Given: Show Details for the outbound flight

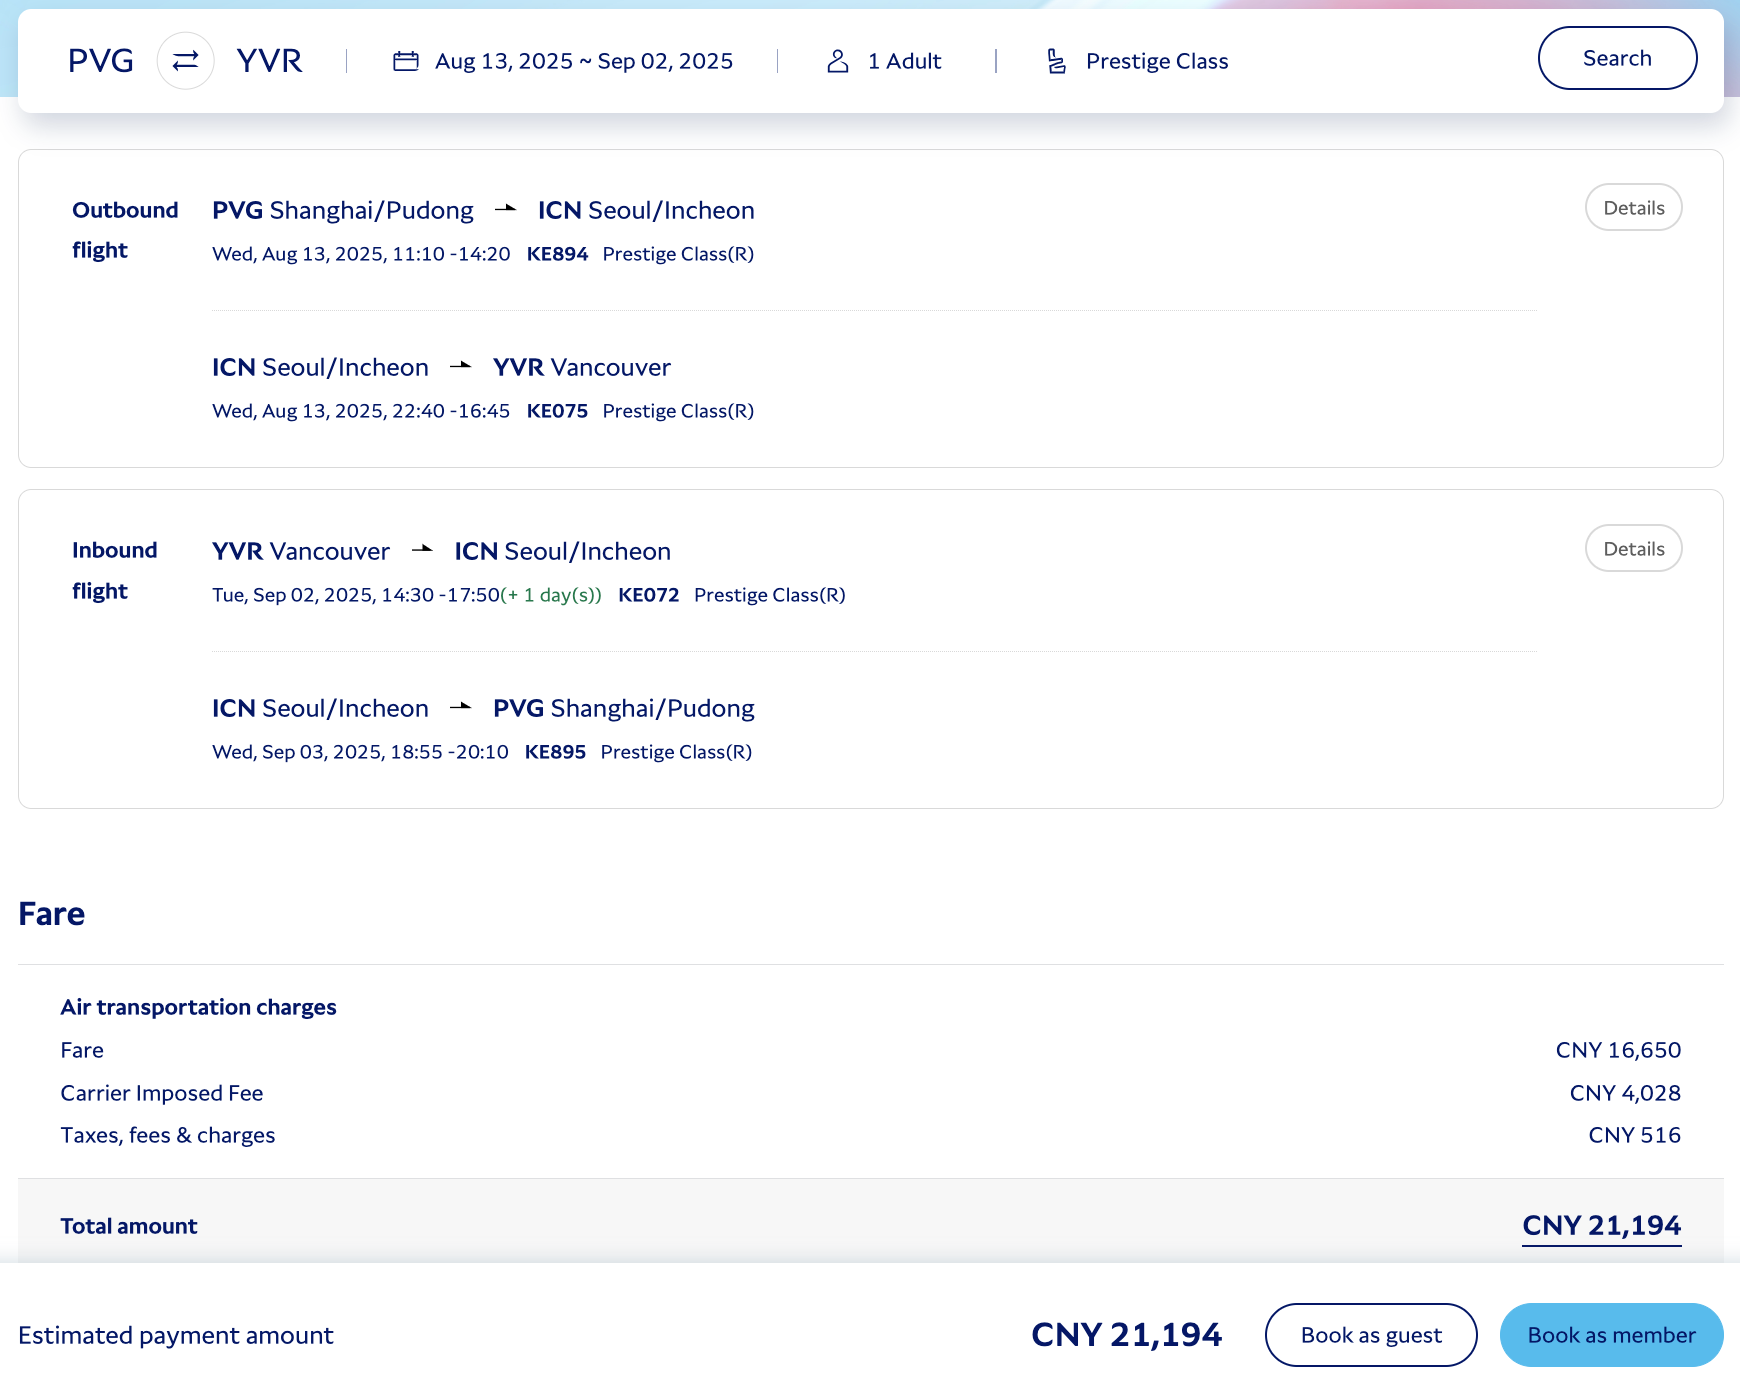Looking at the screenshot, I should 1633,208.
